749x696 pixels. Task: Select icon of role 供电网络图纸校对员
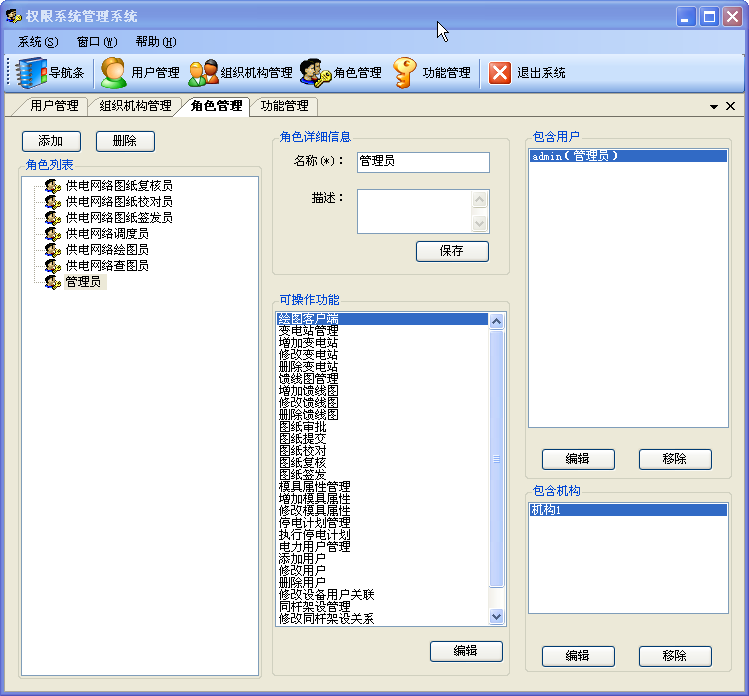pyautogui.click(x=53, y=202)
